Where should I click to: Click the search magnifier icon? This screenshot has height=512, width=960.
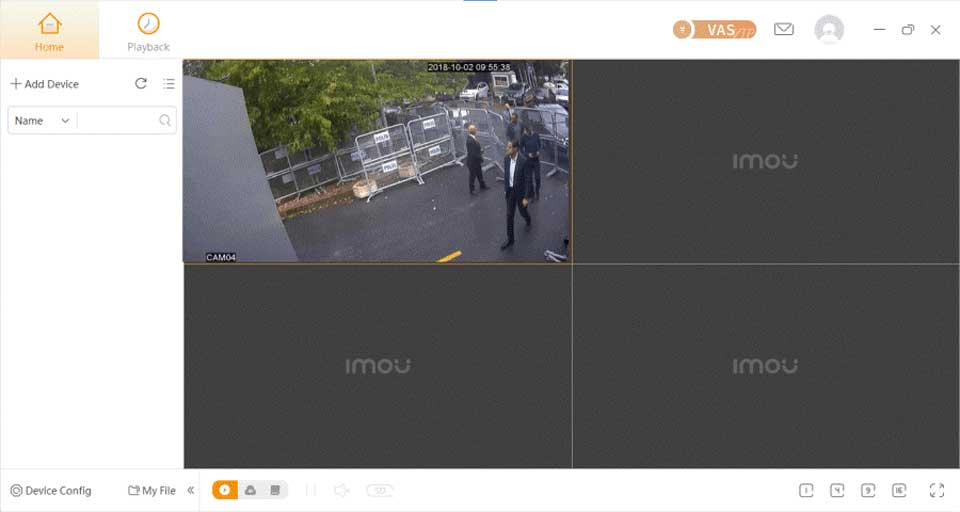(165, 121)
